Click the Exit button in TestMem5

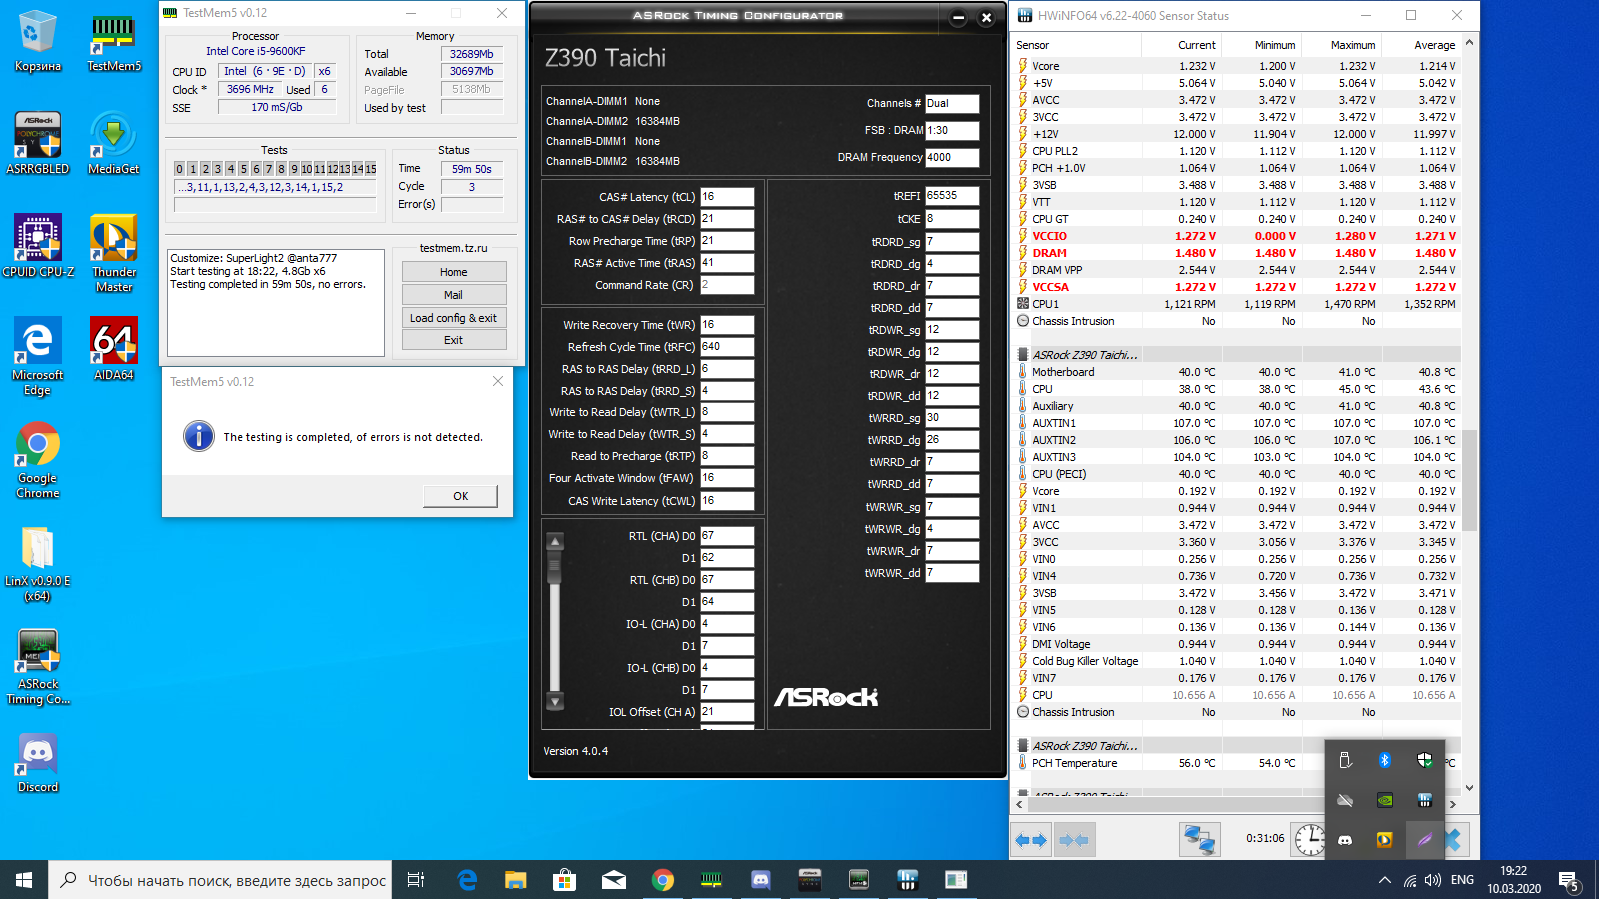coord(454,340)
